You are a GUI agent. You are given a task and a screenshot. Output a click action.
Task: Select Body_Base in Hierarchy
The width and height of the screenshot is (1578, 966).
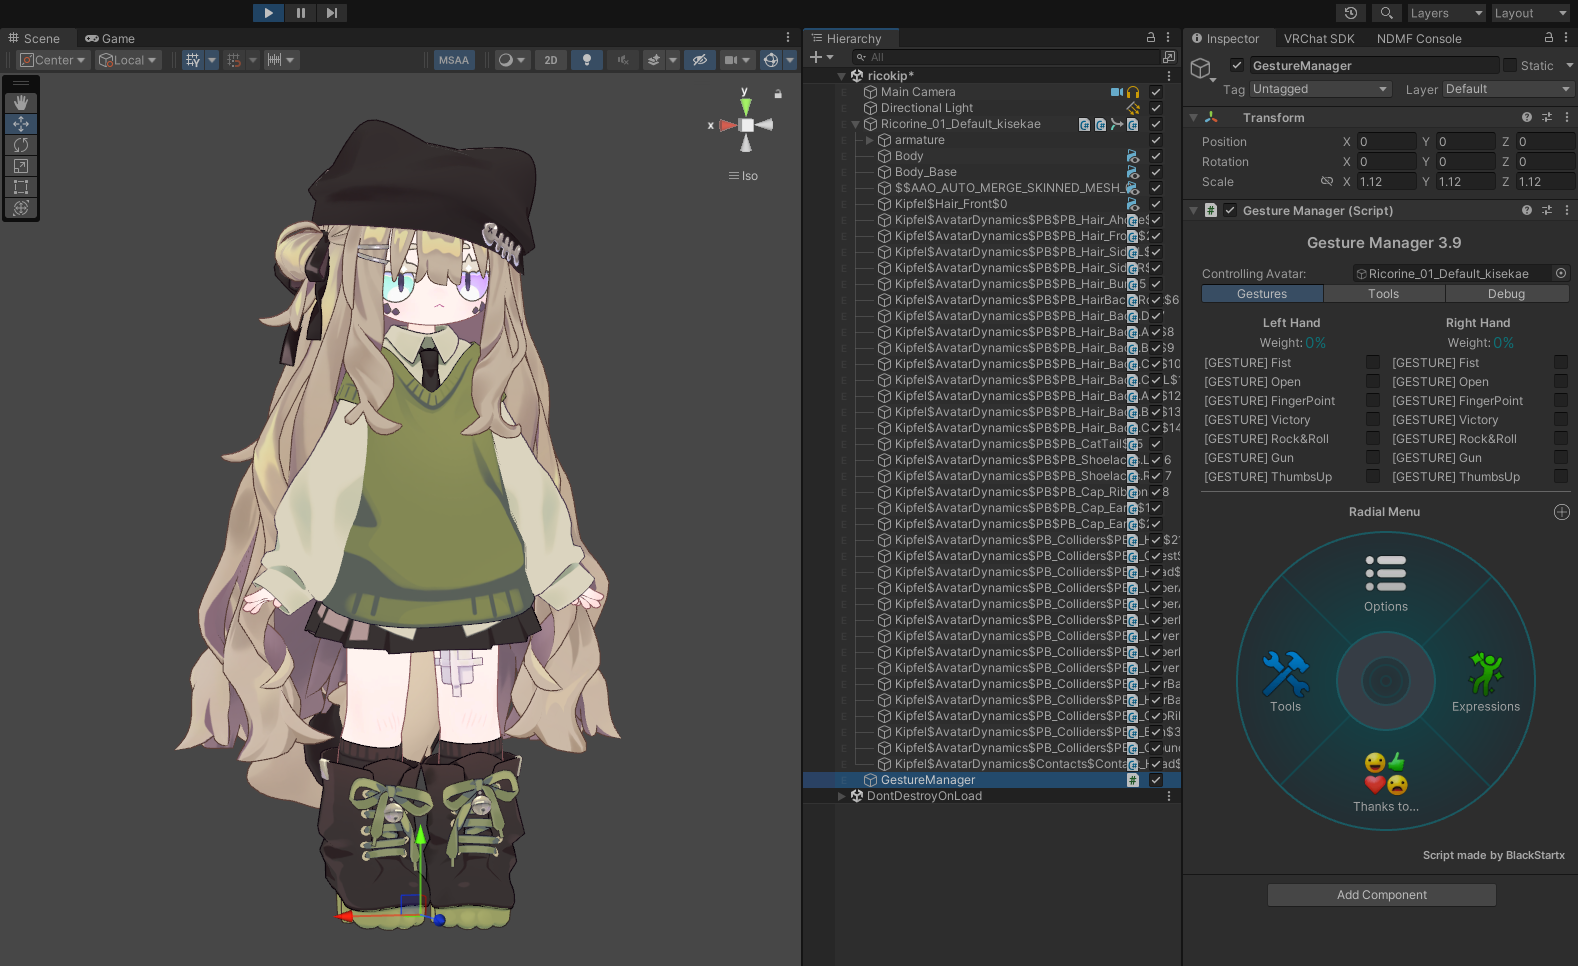coord(926,172)
